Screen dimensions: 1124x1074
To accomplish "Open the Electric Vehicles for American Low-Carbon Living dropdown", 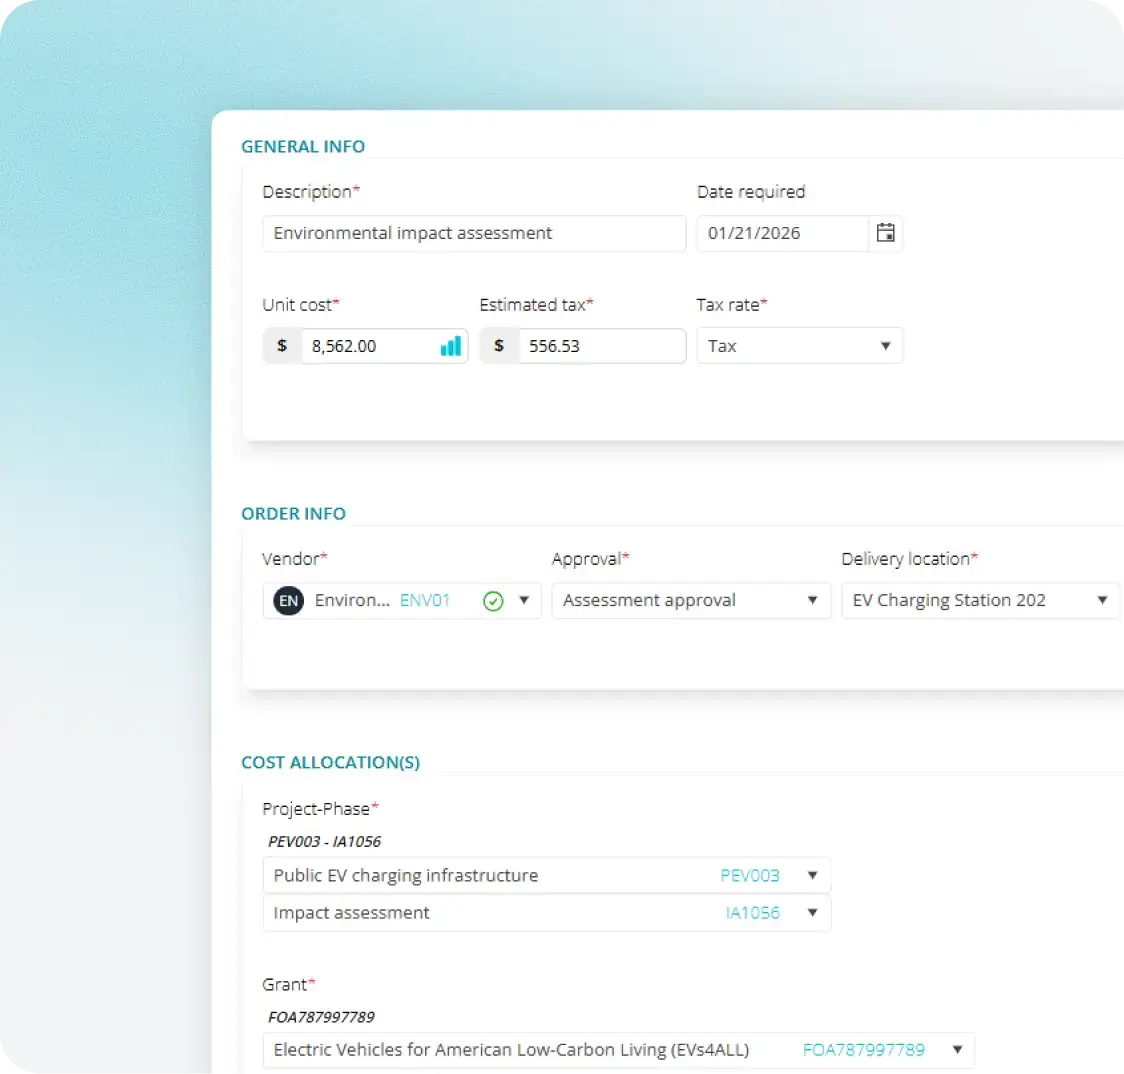I will tap(618, 1050).
